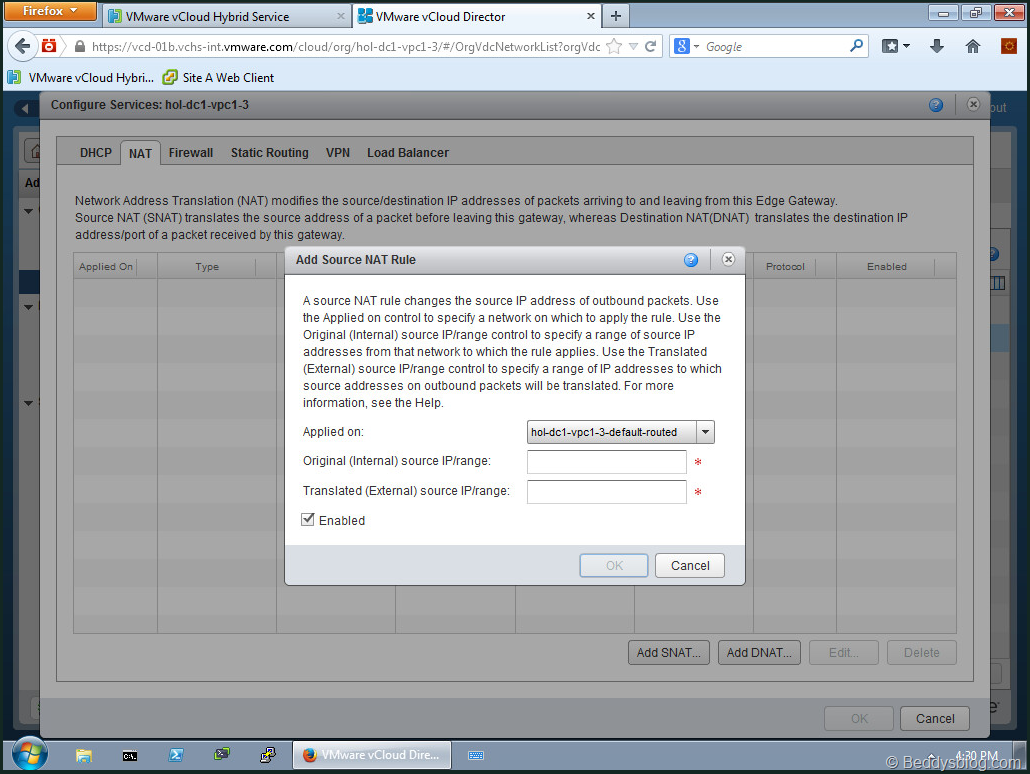Click the Google search engine icon
Screen dimensions: 1030x774
coord(682,46)
